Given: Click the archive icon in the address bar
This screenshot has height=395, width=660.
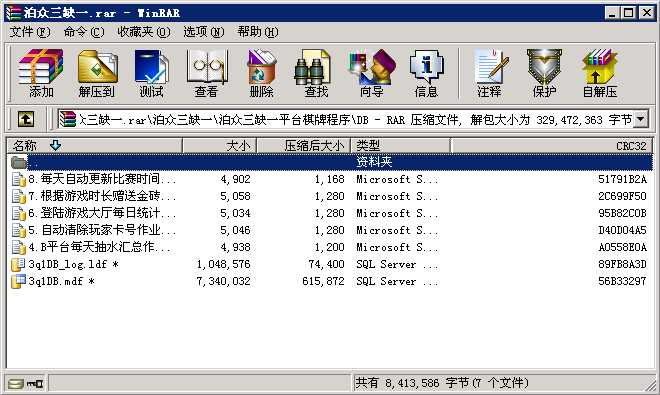Looking at the screenshot, I should 67,120.
